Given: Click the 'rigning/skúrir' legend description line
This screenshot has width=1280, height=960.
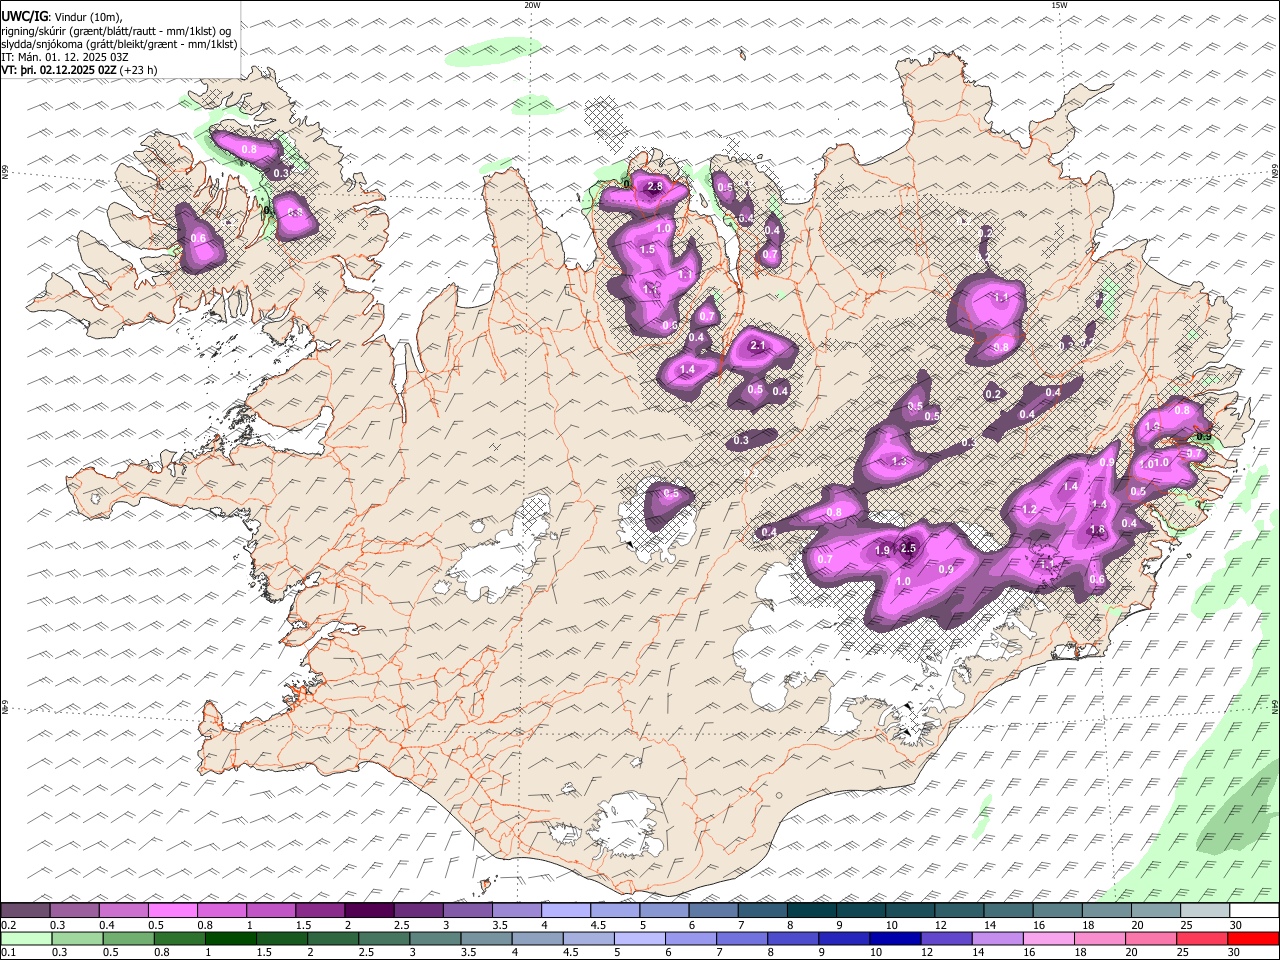Looking at the screenshot, I should 116,30.
